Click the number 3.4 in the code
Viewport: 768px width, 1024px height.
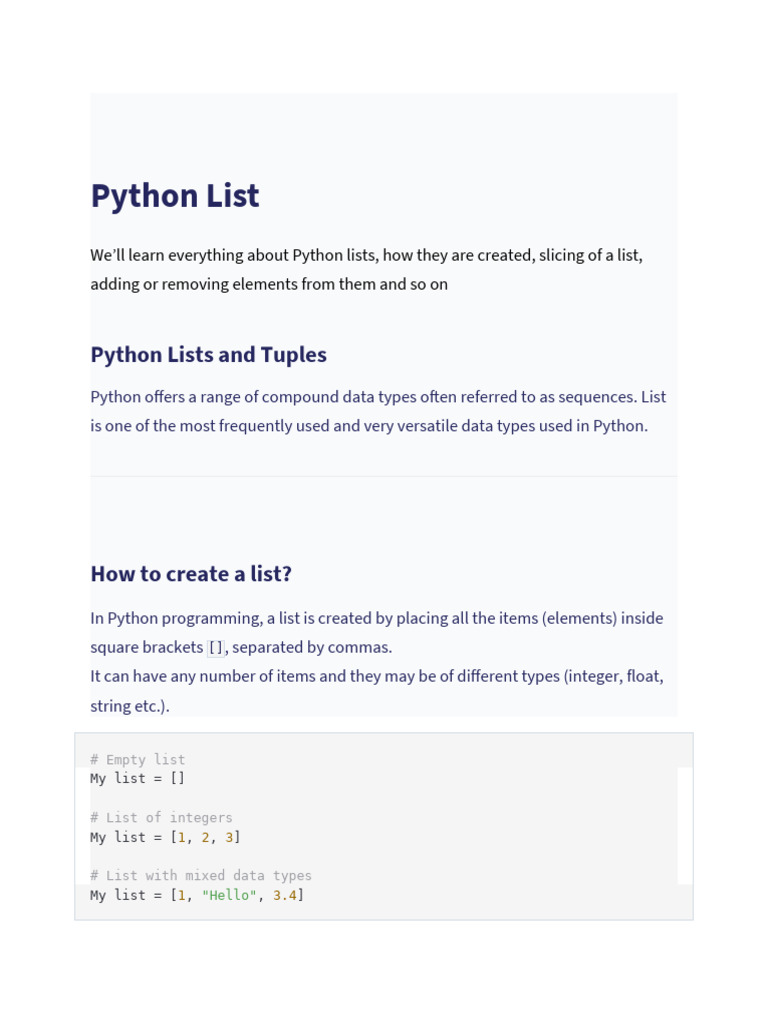pyautogui.click(x=285, y=895)
